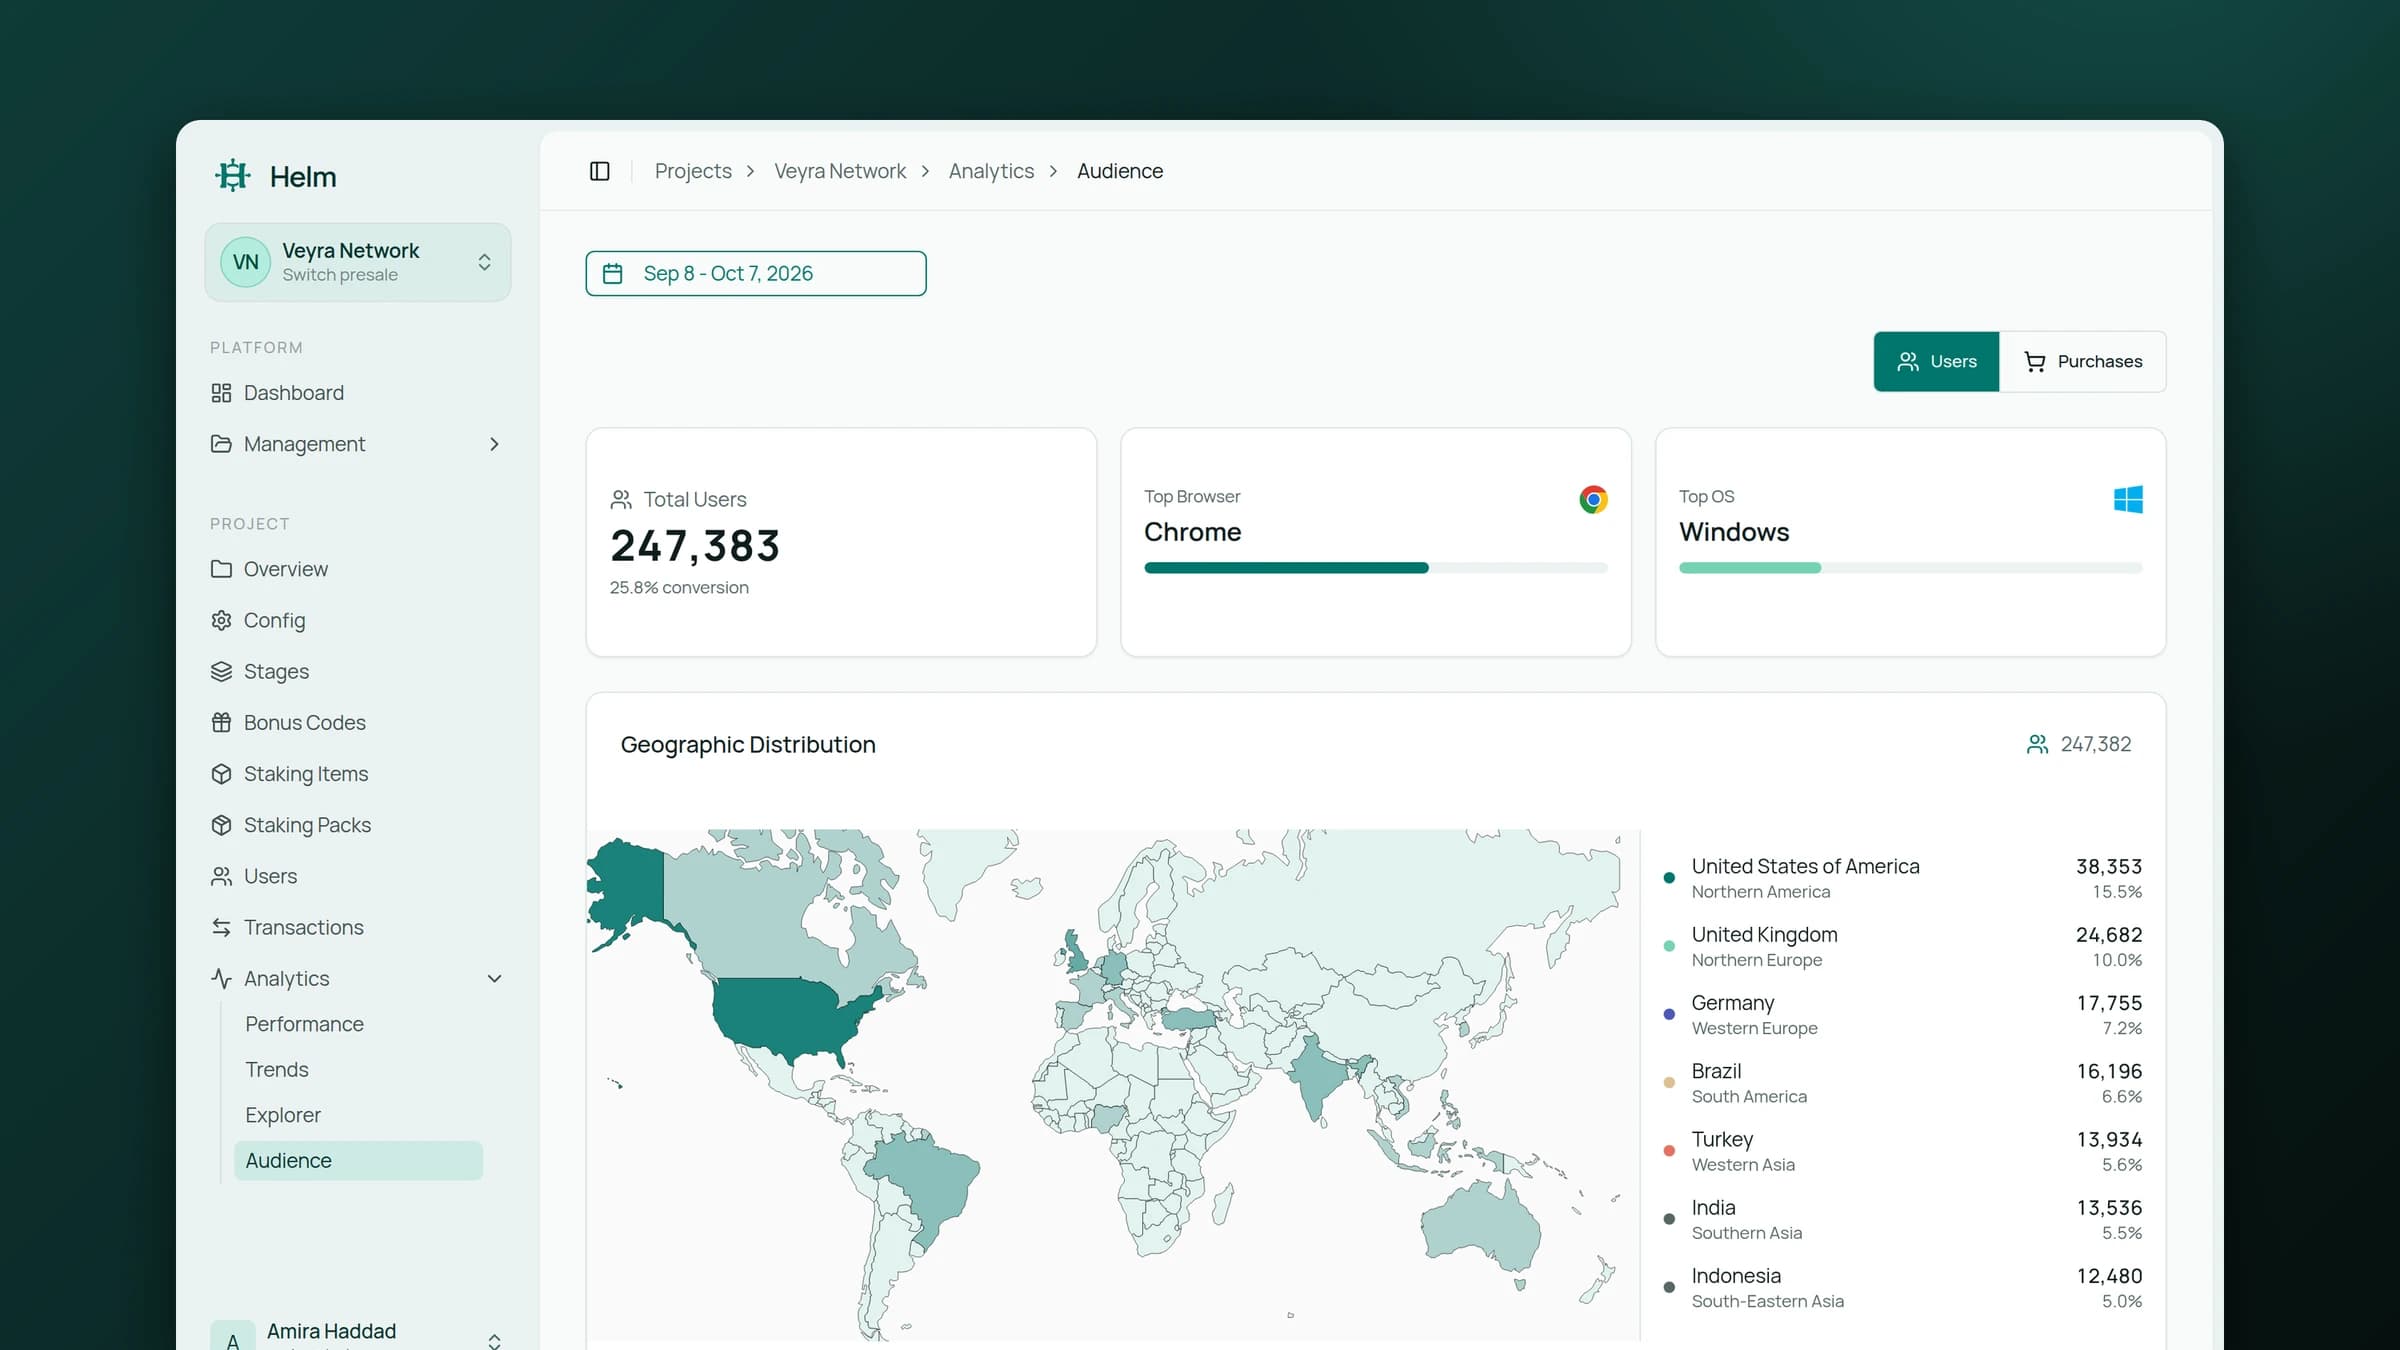2400x1350 pixels.
Task: Expand the Management menu chevron
Action: tap(494, 444)
